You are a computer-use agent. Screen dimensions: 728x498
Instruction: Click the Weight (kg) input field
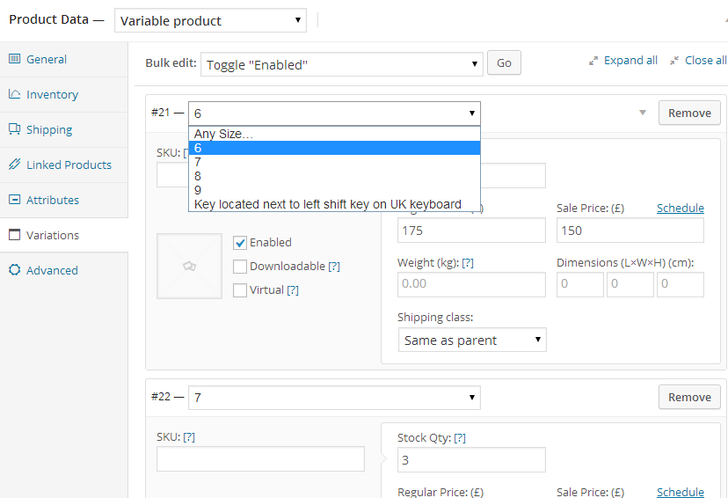click(471, 284)
